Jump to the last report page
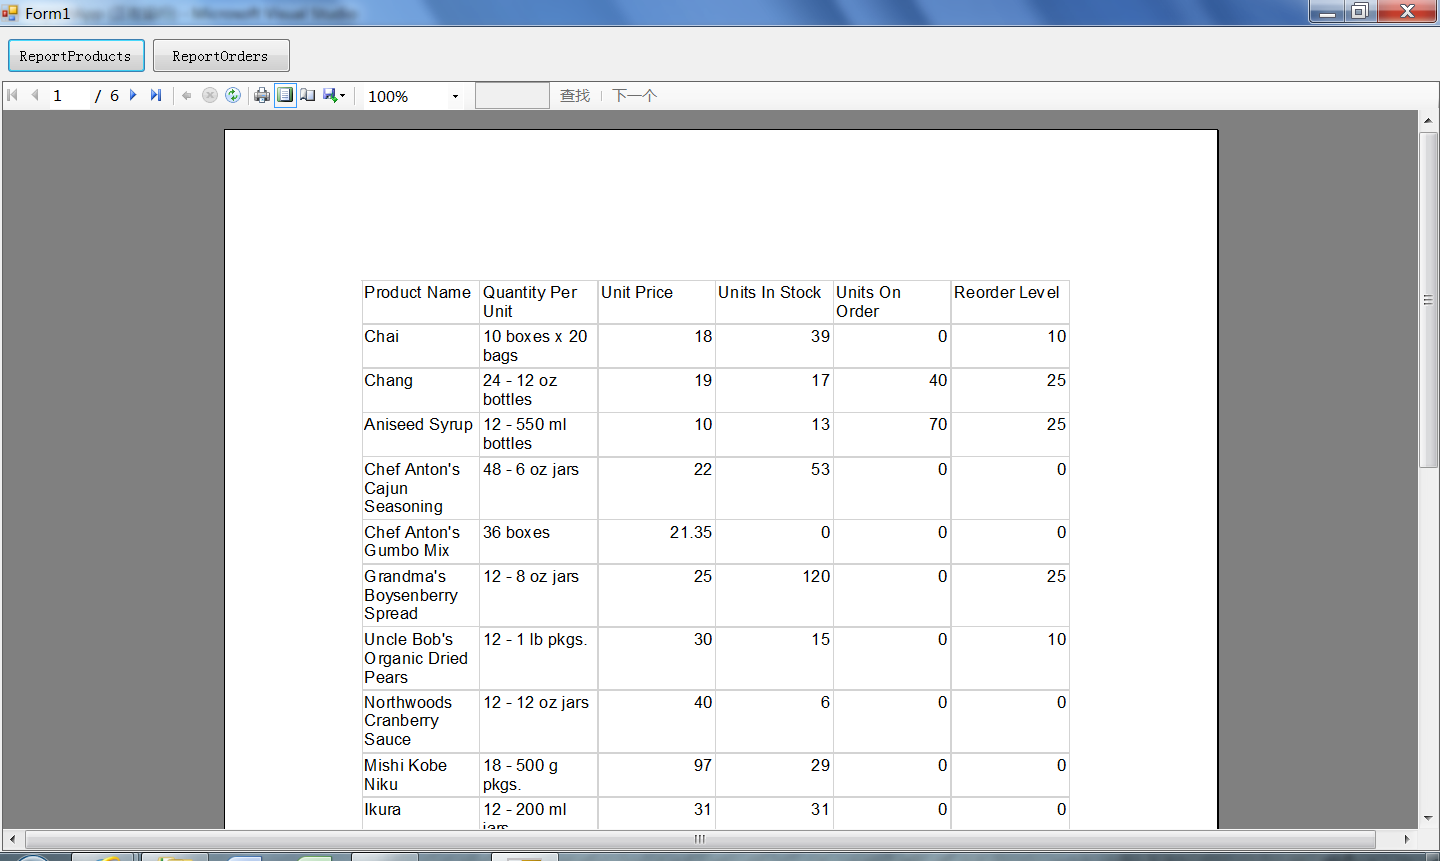Image resolution: width=1440 pixels, height=861 pixels. pos(156,95)
